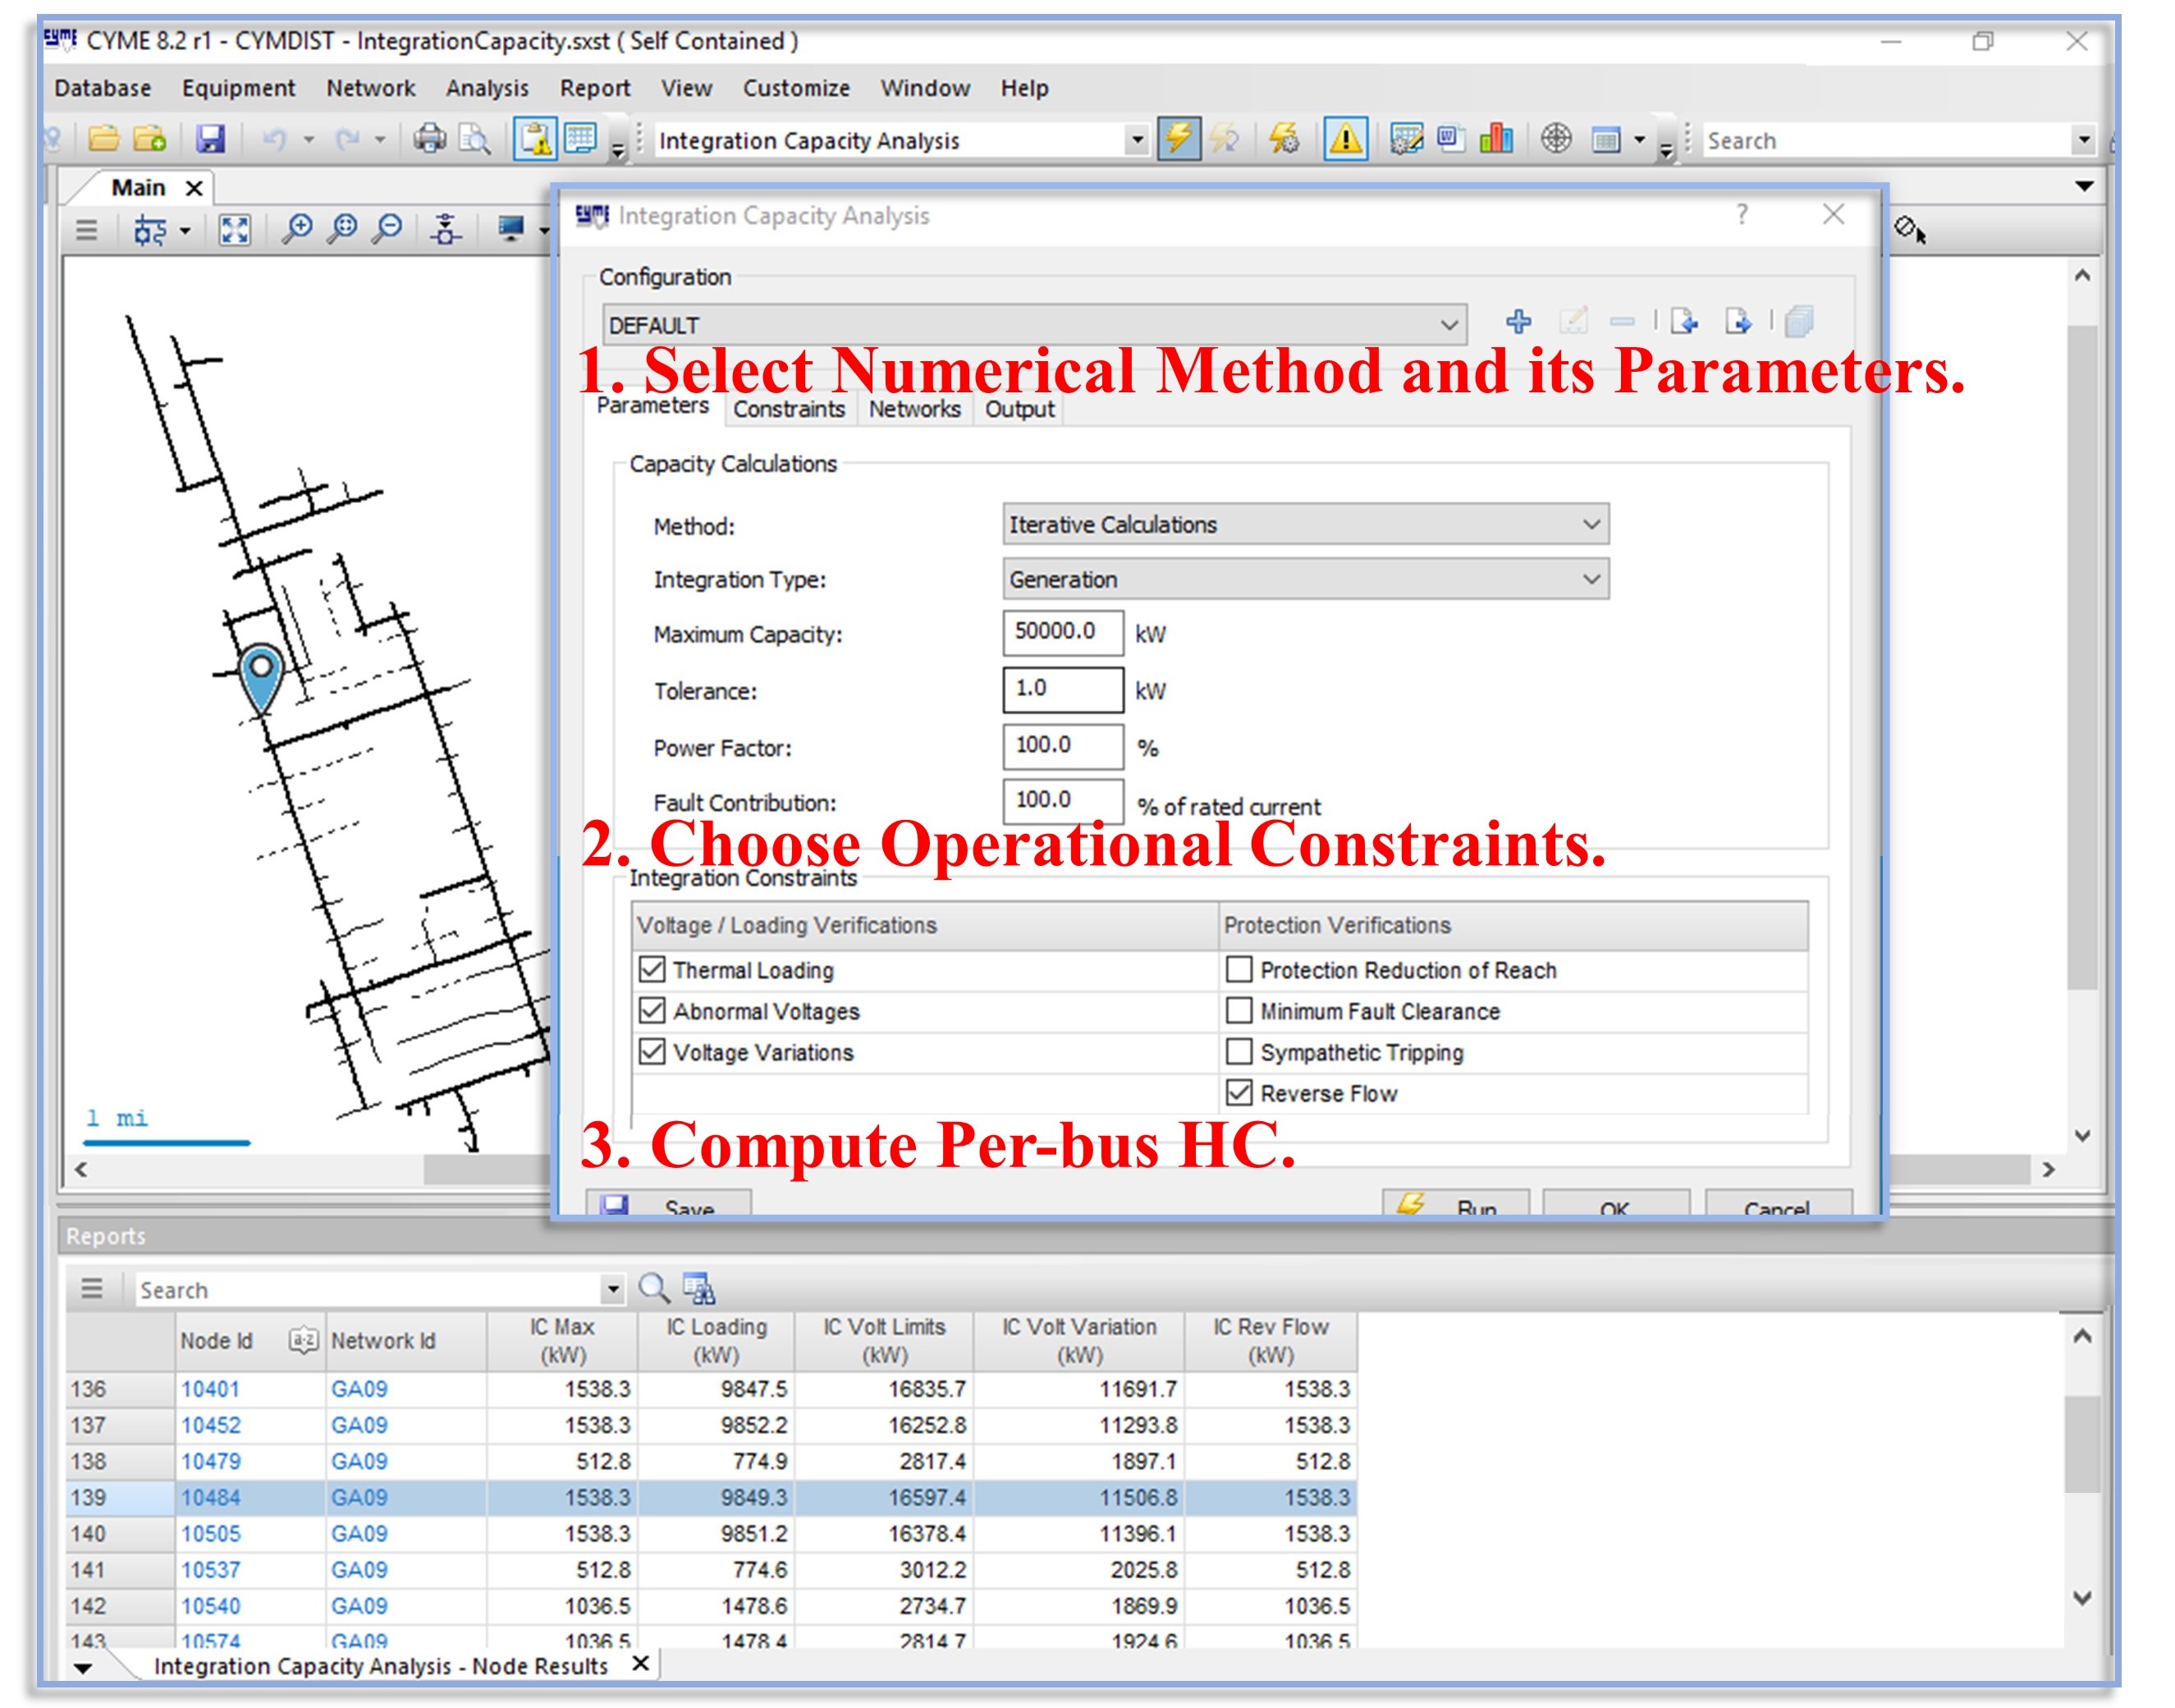The image size is (2175, 1708).
Task: Uncheck the Thermal Loading verification
Action: (x=652, y=969)
